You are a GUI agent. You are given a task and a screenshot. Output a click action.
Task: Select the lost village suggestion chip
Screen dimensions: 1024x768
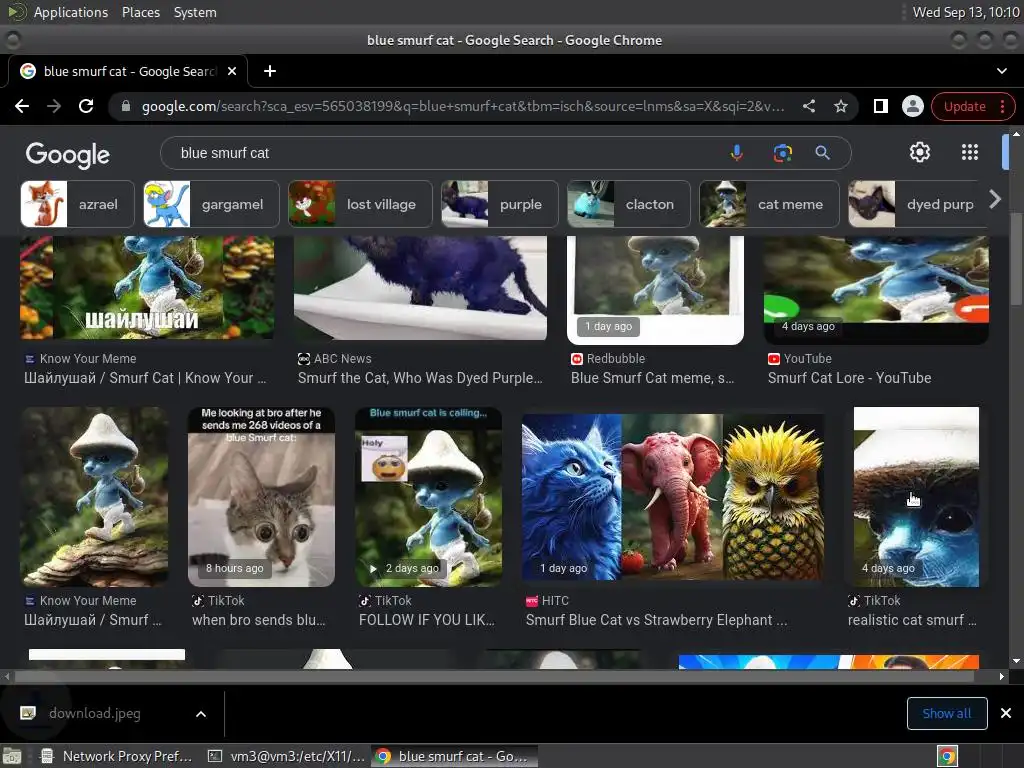coord(360,204)
